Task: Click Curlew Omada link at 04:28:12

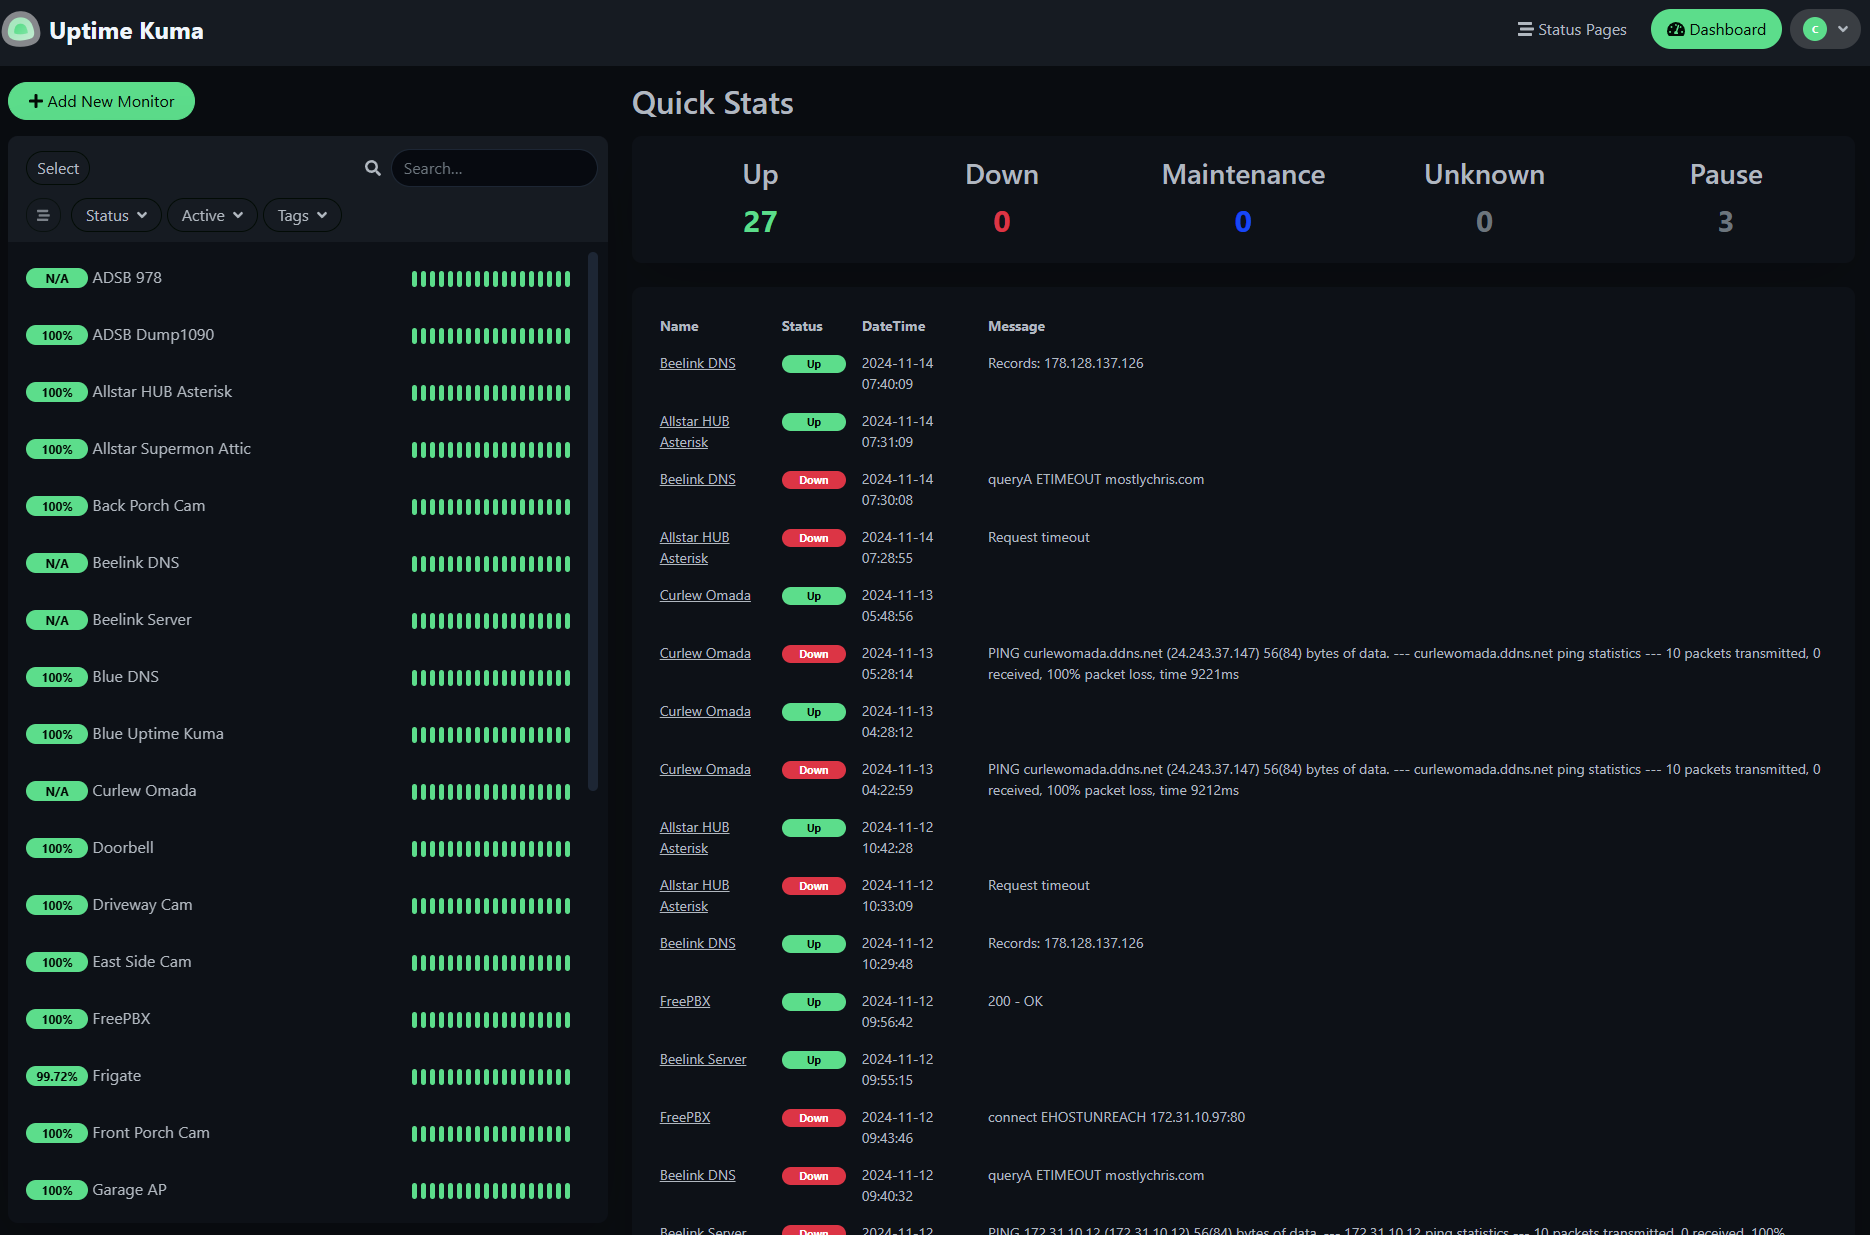Action: (705, 711)
